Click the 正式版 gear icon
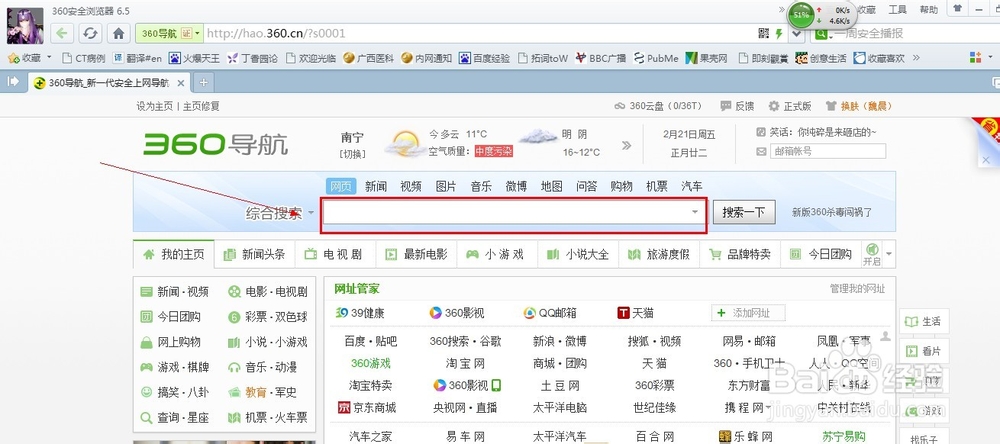1000x444 pixels. (774, 106)
